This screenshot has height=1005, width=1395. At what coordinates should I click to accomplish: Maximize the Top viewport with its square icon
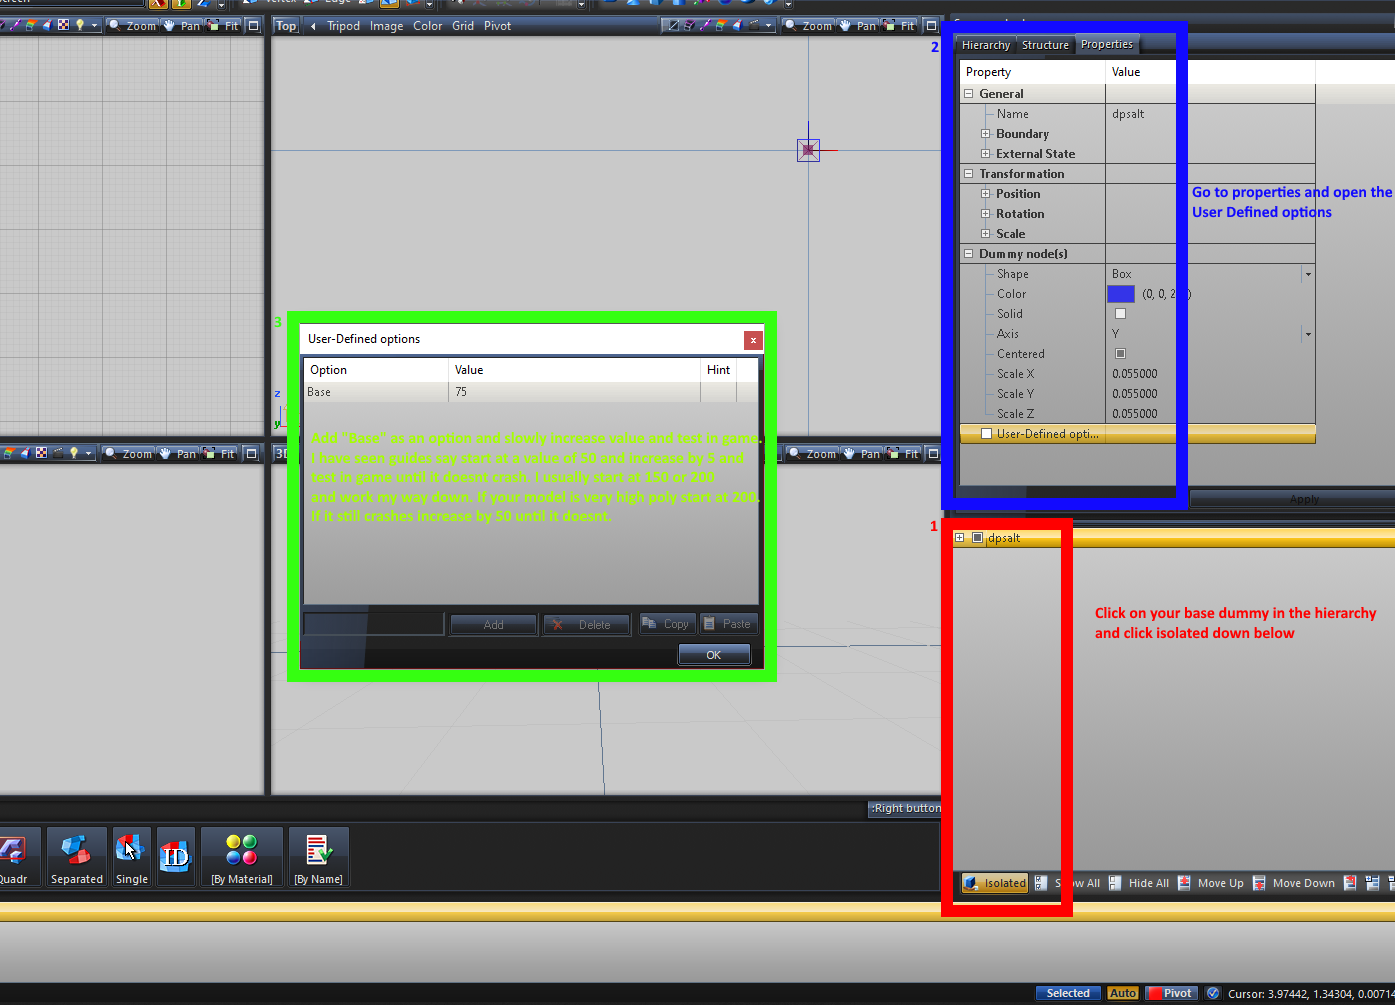[x=931, y=26]
